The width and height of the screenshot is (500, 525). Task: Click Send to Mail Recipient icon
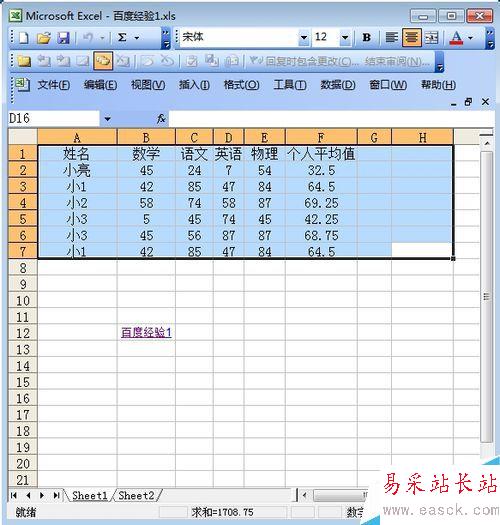pos(231,61)
